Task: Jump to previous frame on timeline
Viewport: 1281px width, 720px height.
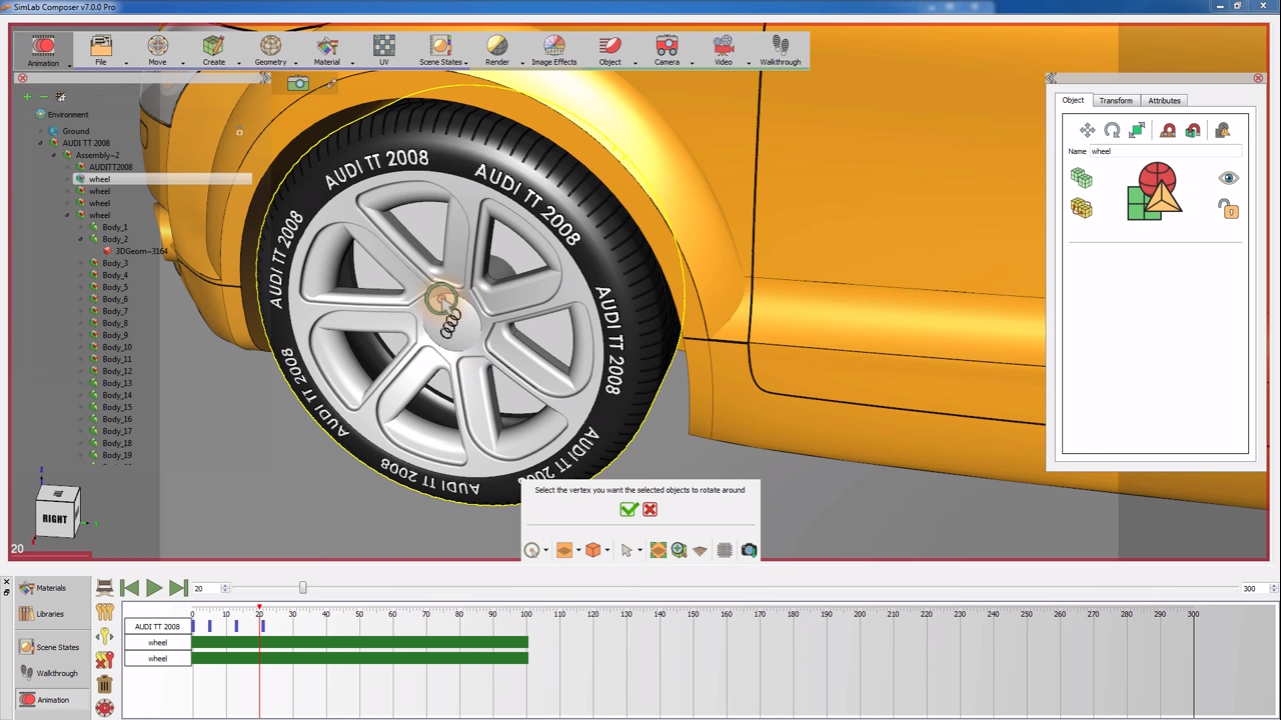Action: coord(129,588)
